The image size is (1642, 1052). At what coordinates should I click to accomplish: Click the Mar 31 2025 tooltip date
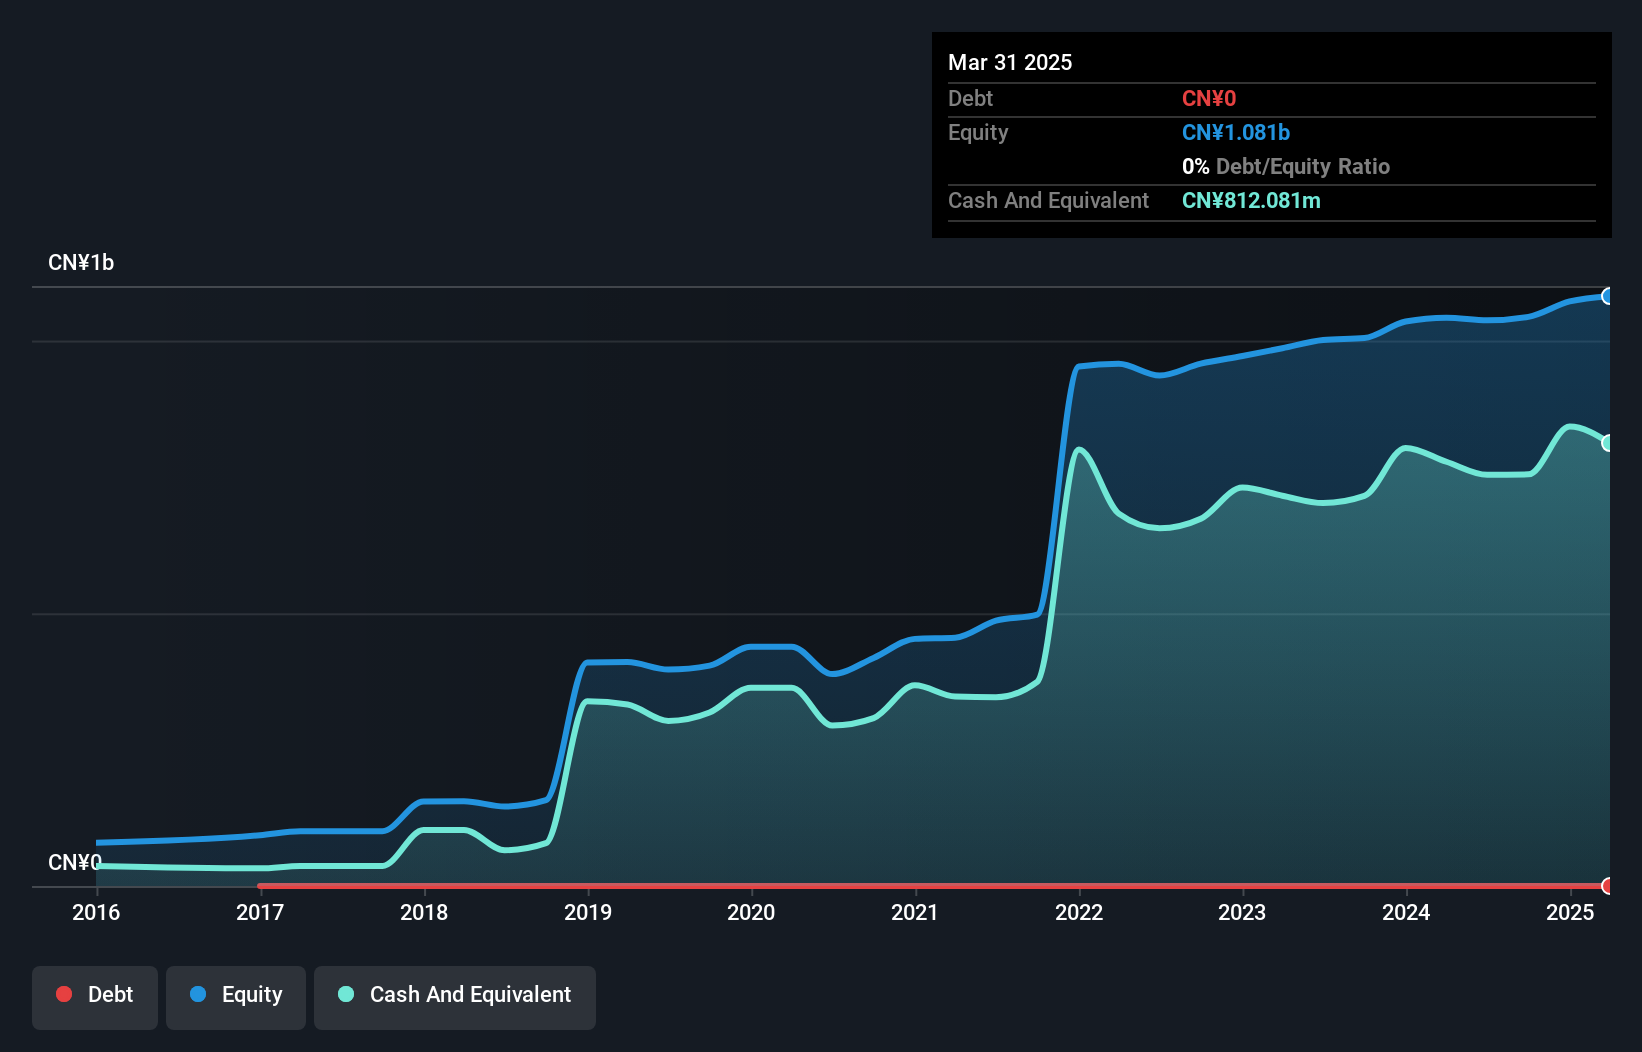click(1010, 62)
